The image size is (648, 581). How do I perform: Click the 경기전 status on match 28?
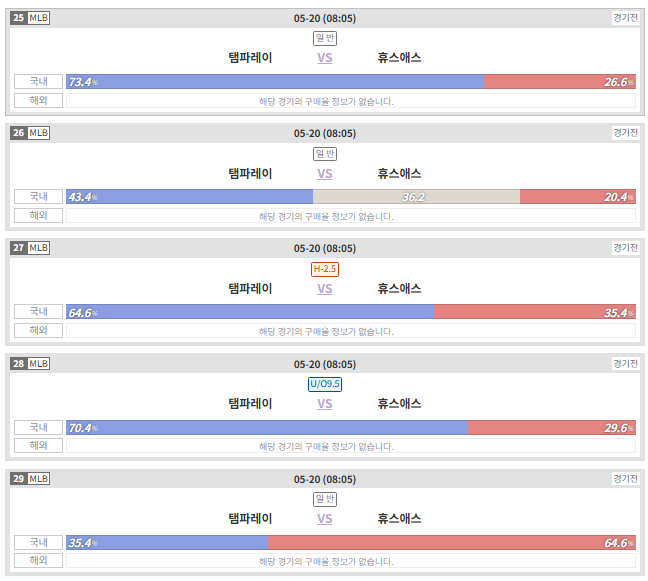point(625,364)
